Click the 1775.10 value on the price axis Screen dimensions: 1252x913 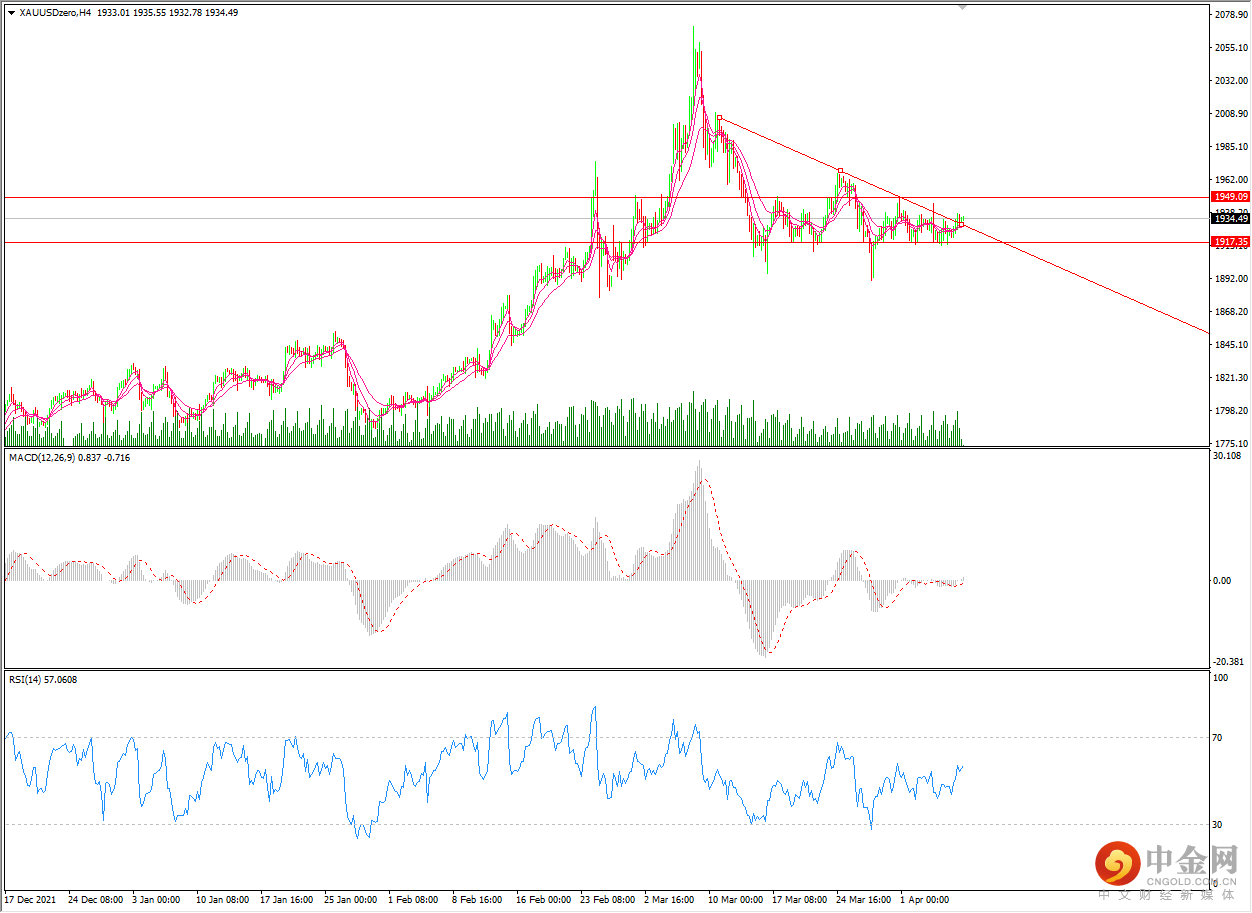point(1231,444)
